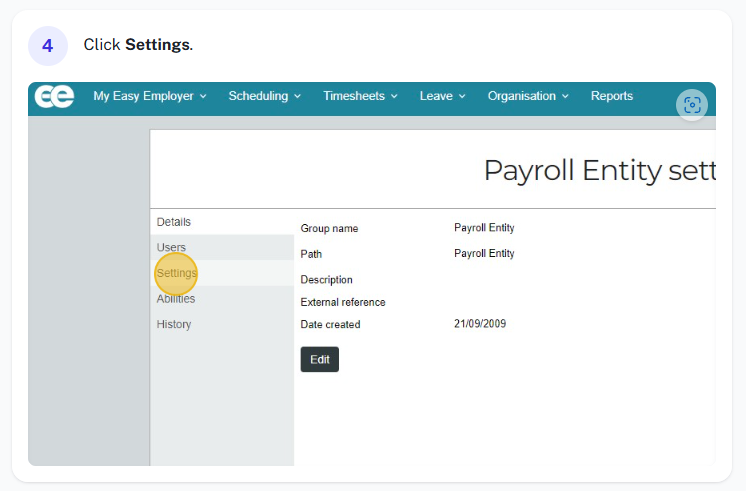Click the Payroll Entity path value
Viewport: 746px width, 491px height.
484,254
